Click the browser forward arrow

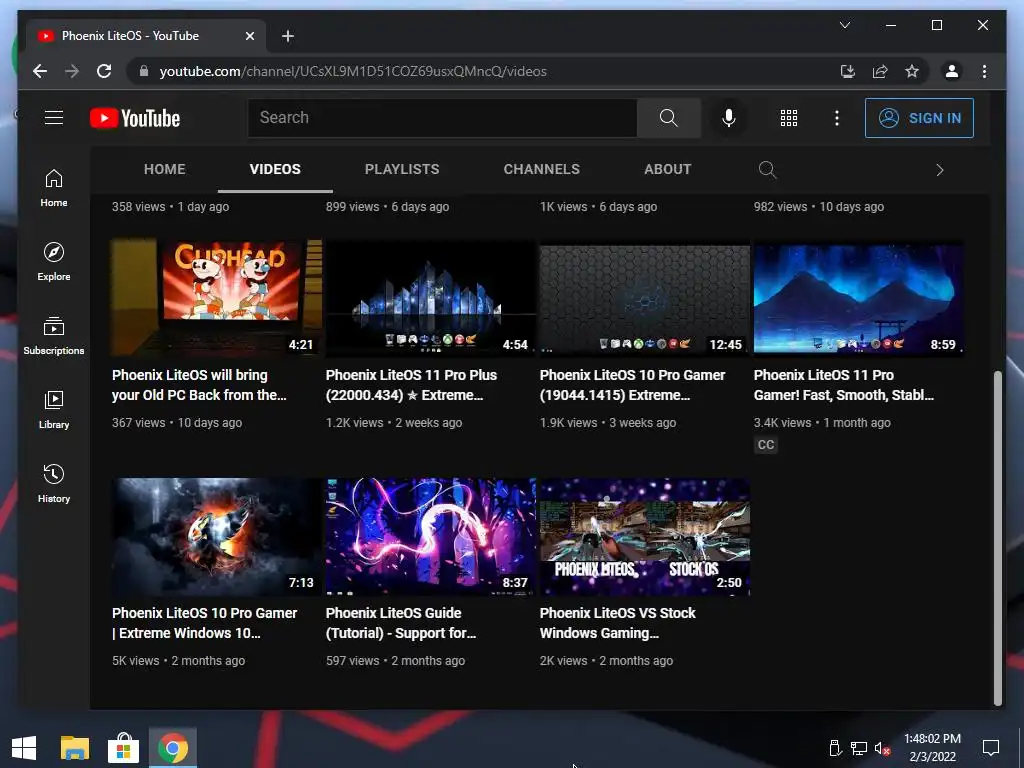pos(72,71)
